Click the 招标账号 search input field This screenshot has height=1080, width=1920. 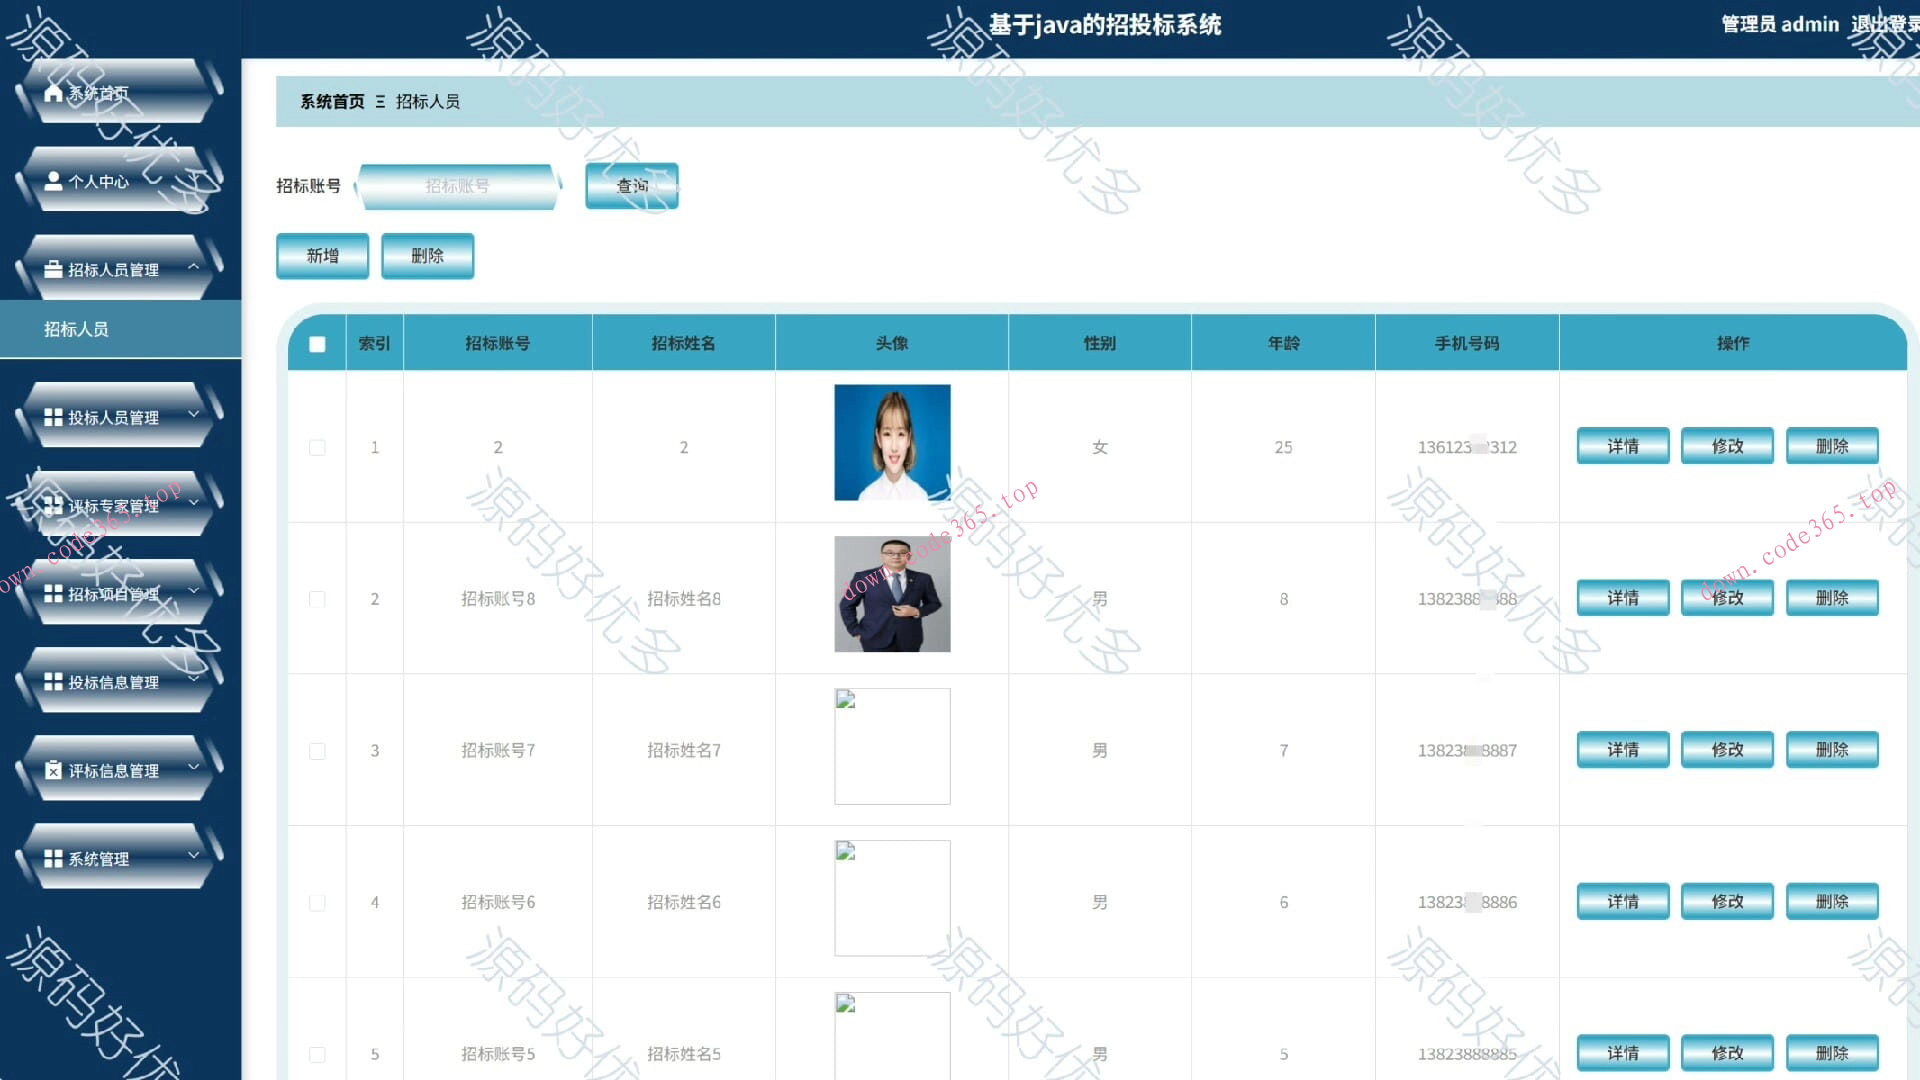click(x=457, y=186)
